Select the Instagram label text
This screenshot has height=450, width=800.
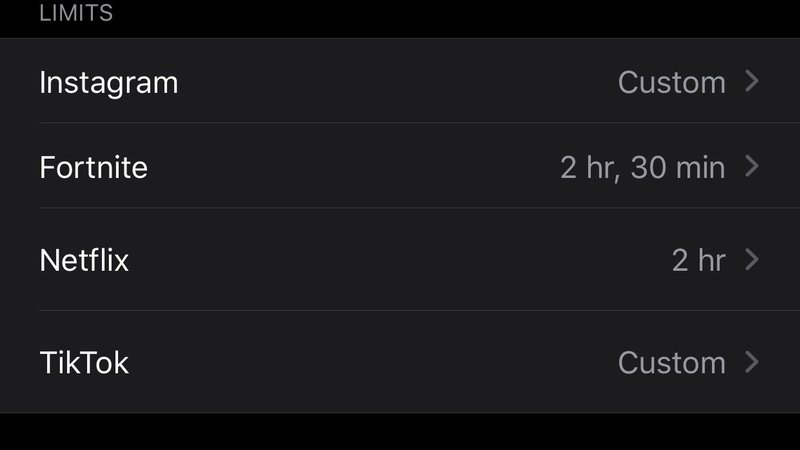tap(108, 82)
